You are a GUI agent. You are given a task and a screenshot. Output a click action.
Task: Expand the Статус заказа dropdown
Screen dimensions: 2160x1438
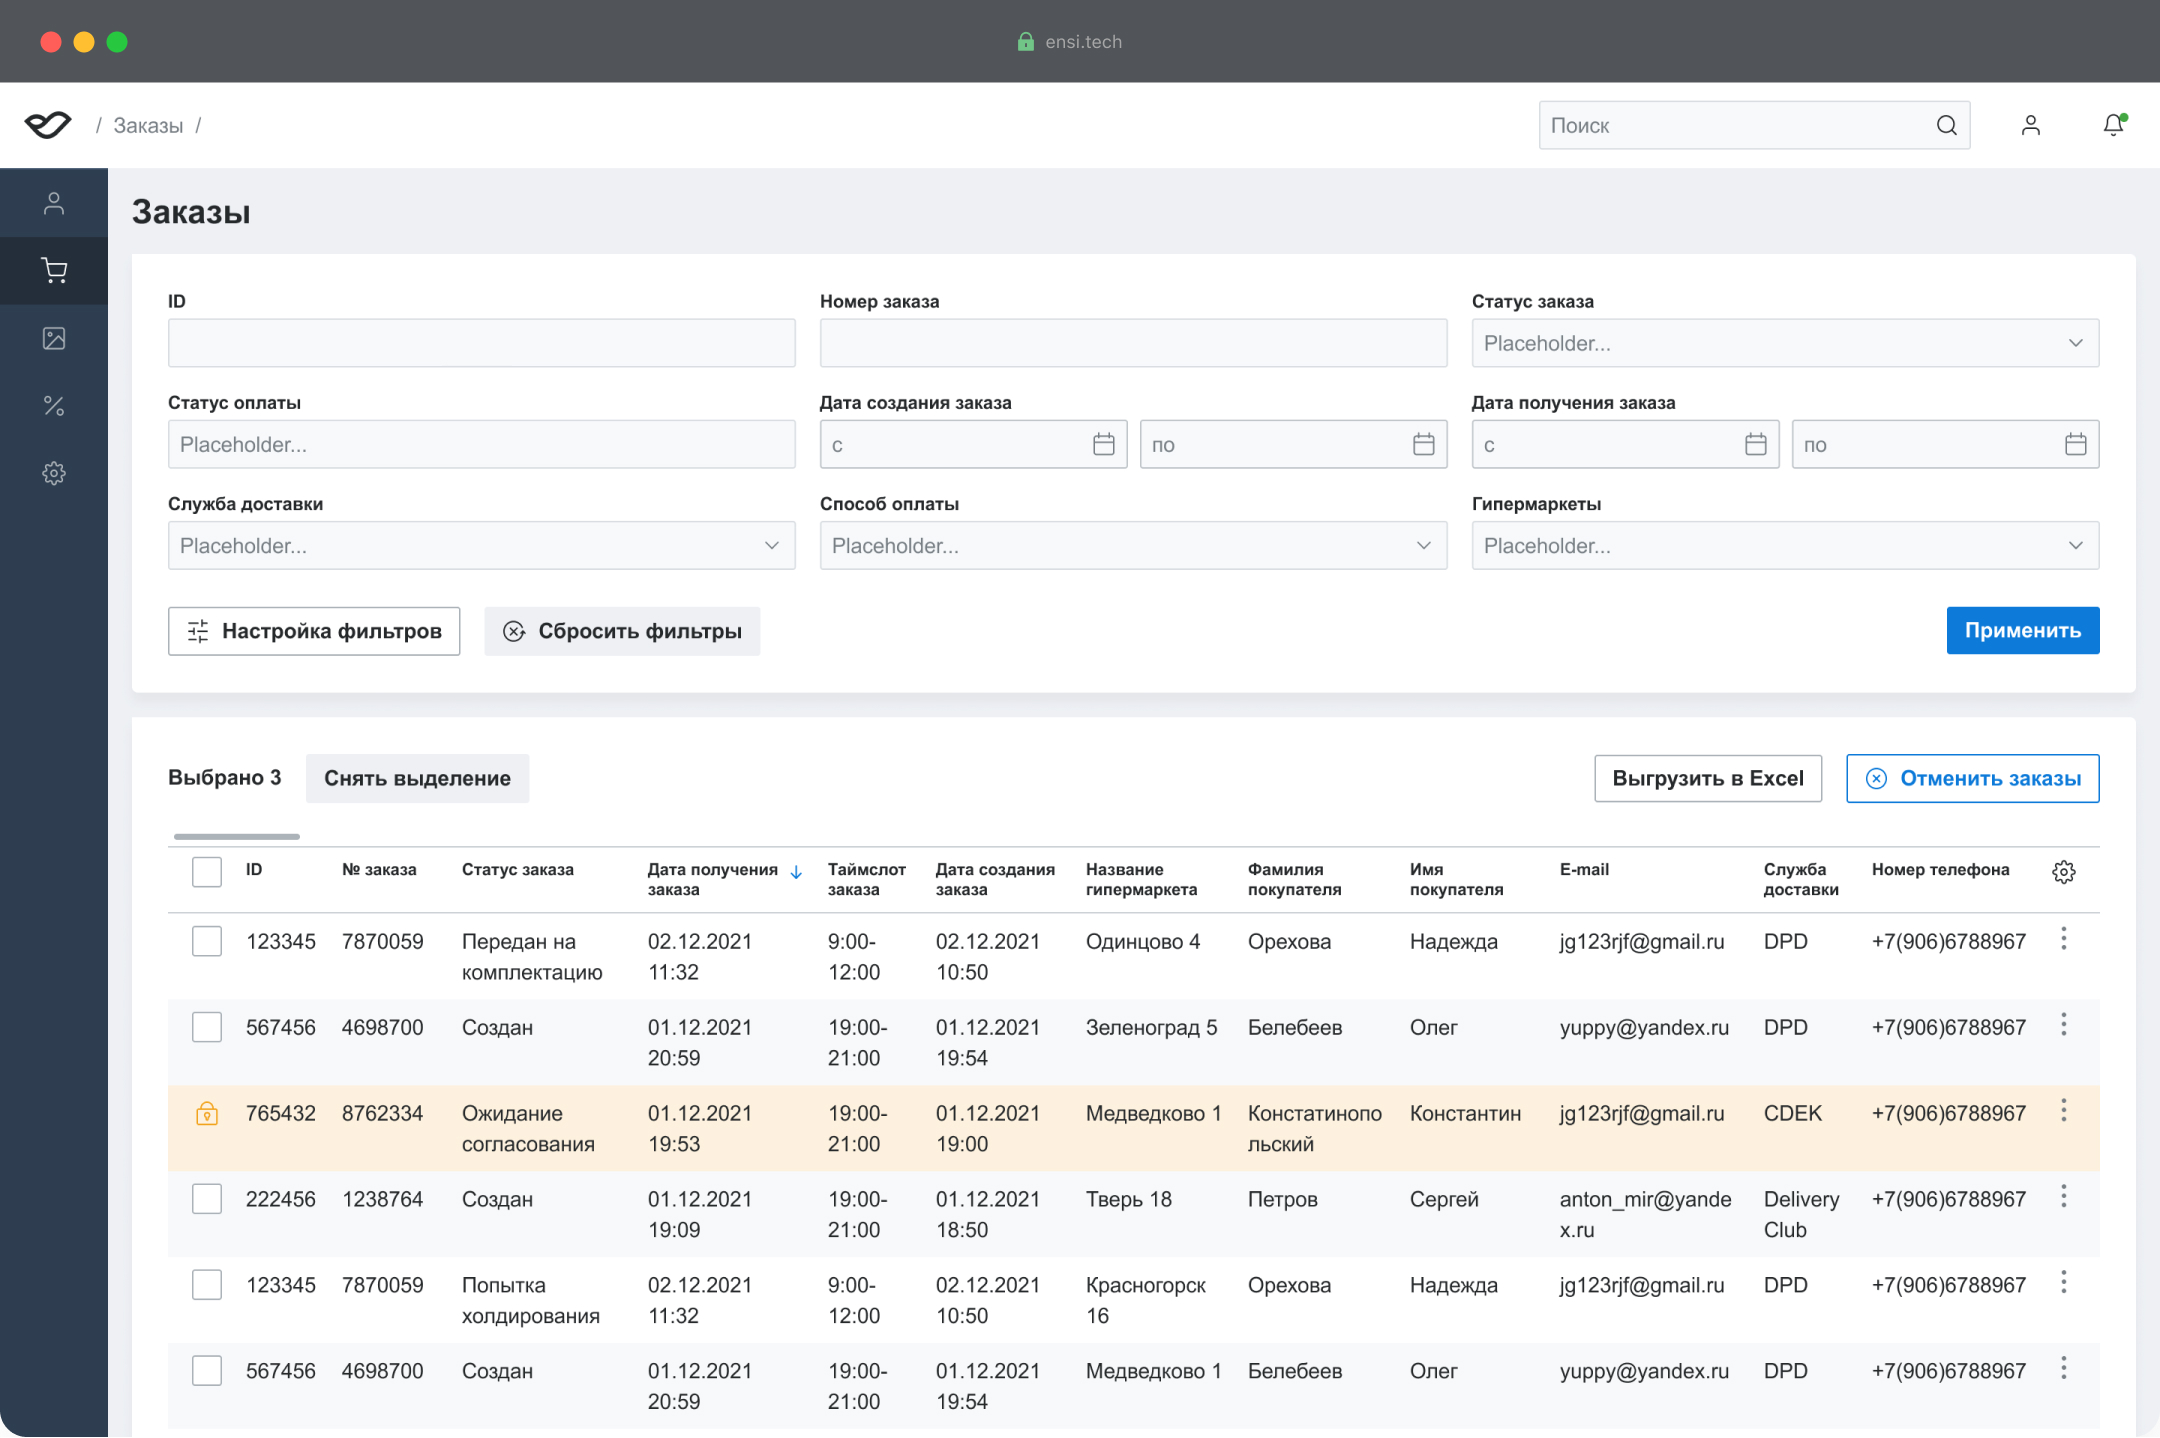[x=1784, y=343]
